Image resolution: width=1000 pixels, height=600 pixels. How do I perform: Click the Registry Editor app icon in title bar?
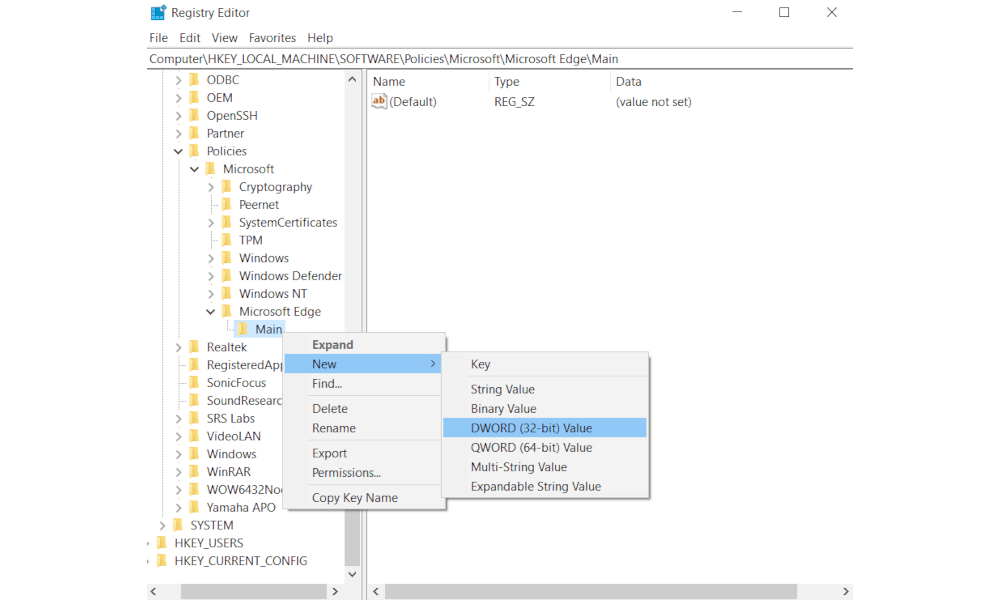point(158,12)
